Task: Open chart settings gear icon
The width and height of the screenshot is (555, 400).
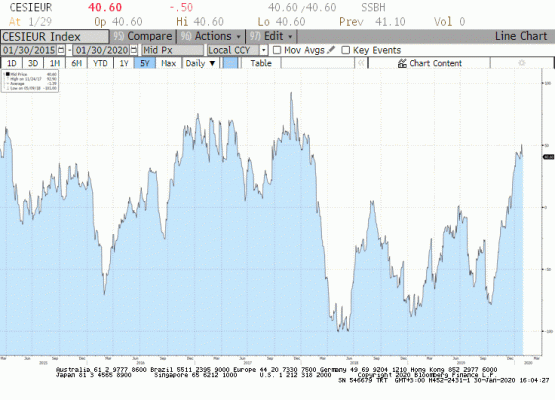Action: click(521, 63)
